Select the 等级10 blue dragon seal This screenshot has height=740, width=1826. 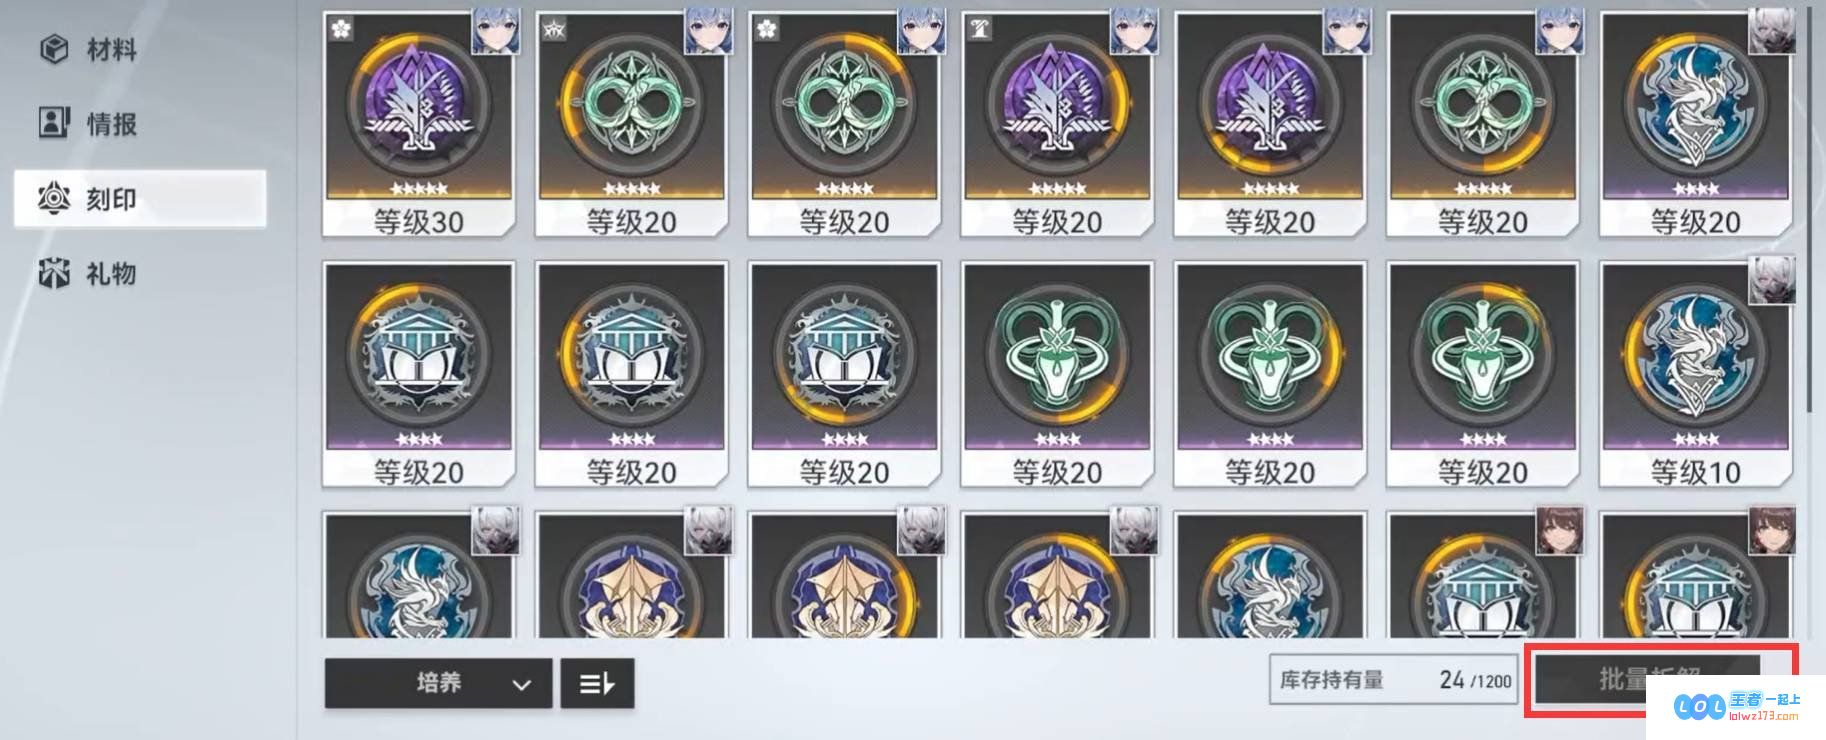click(1696, 375)
